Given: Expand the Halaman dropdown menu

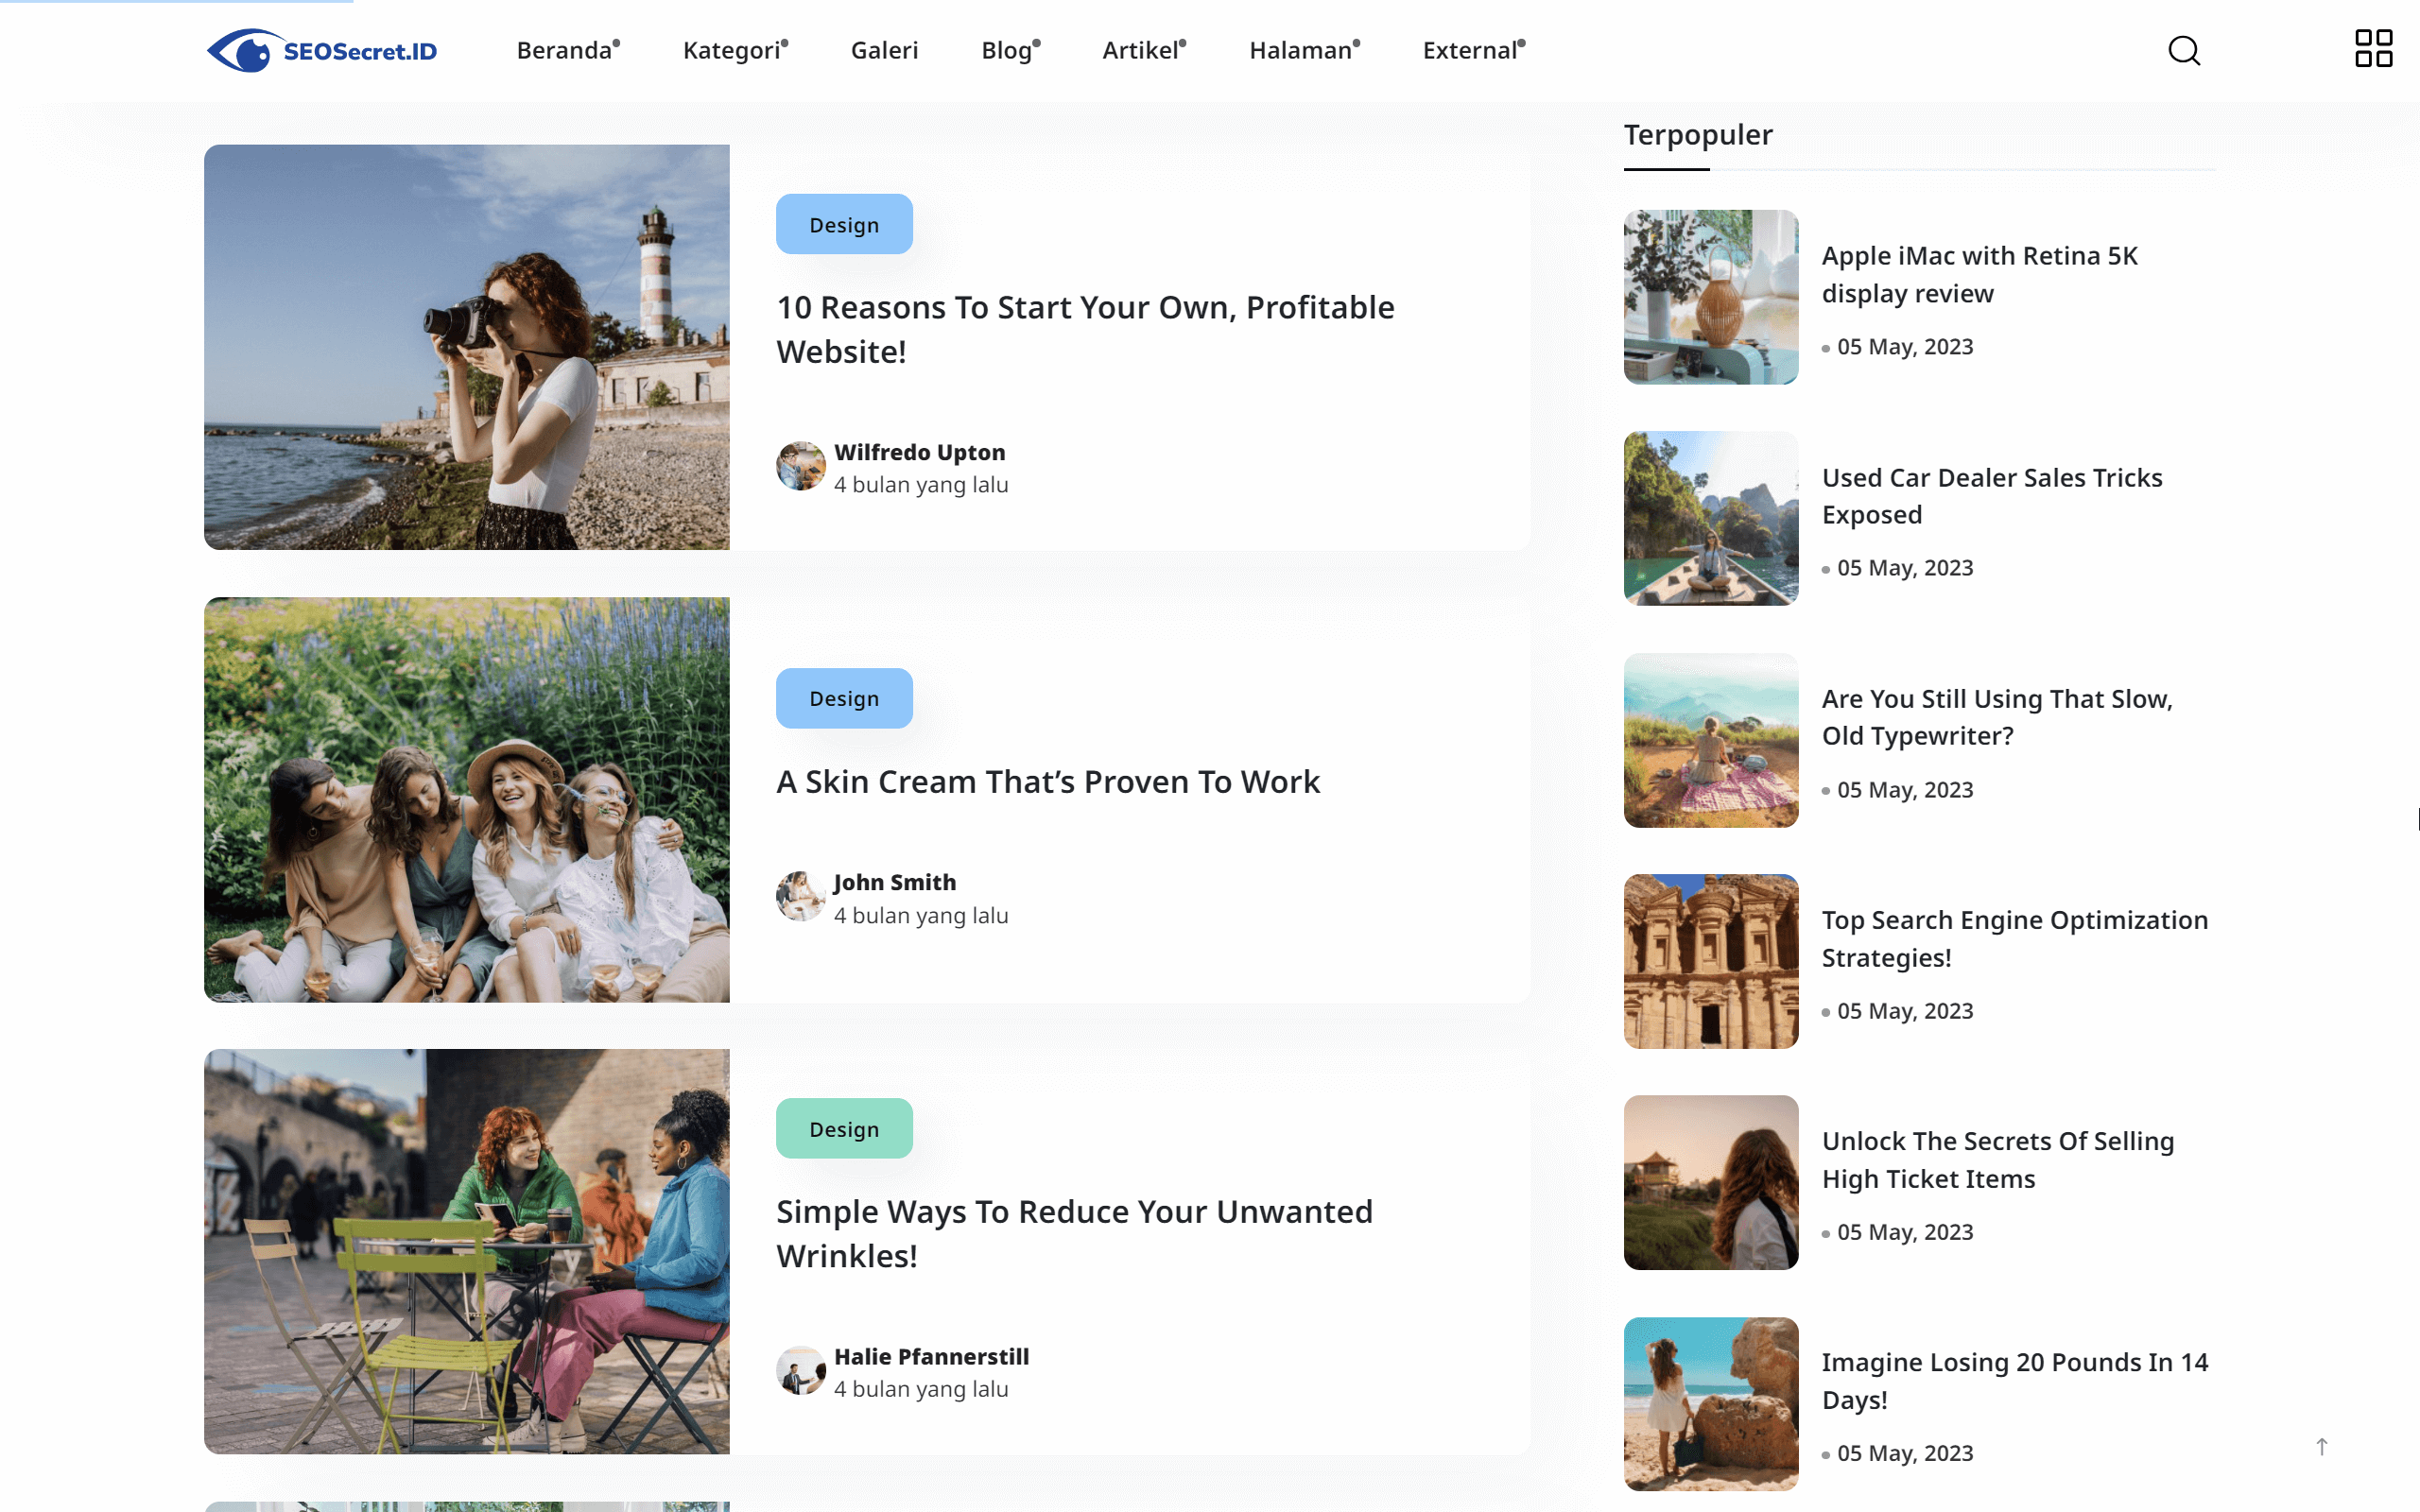Looking at the screenshot, I should click(x=1303, y=50).
